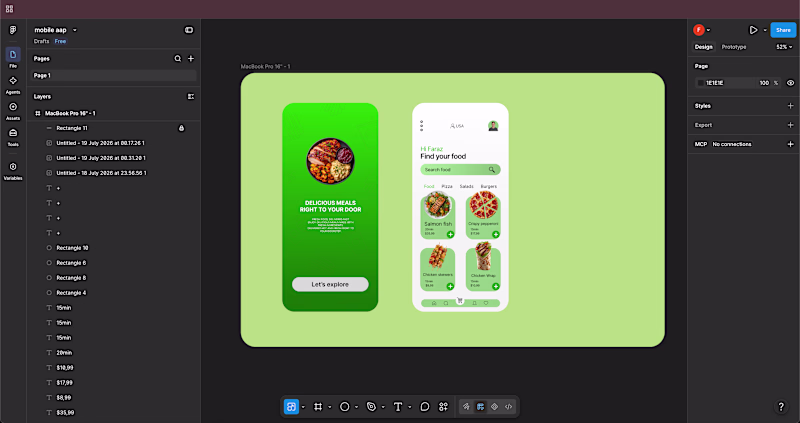Image resolution: width=800 pixels, height=423 pixels.
Task: Open the Variables panel
Action: tap(13, 170)
